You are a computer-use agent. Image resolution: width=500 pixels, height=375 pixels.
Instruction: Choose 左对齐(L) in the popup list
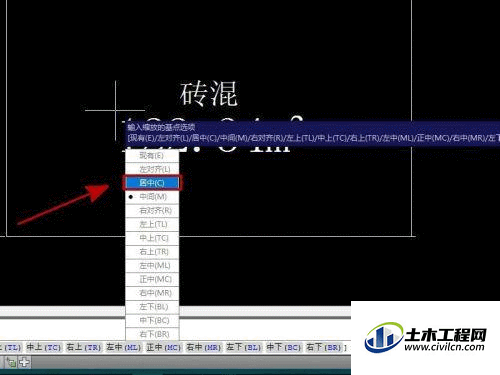pos(152,169)
